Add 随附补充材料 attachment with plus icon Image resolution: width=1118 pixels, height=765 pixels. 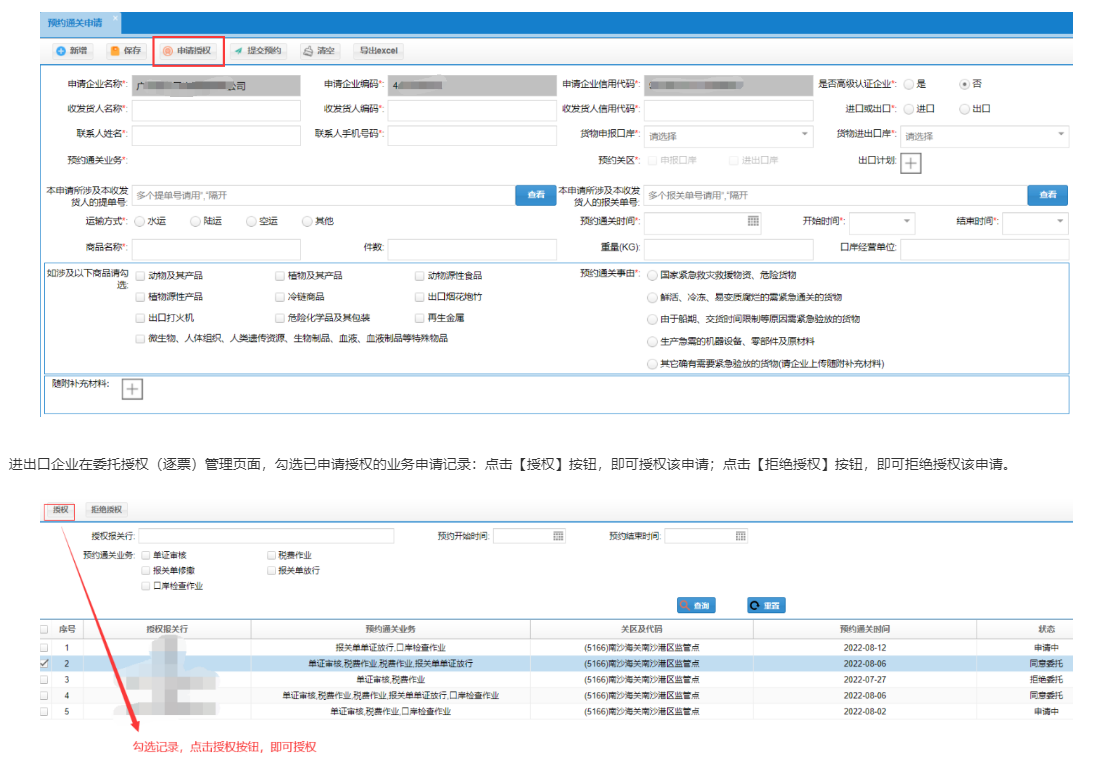pos(132,389)
